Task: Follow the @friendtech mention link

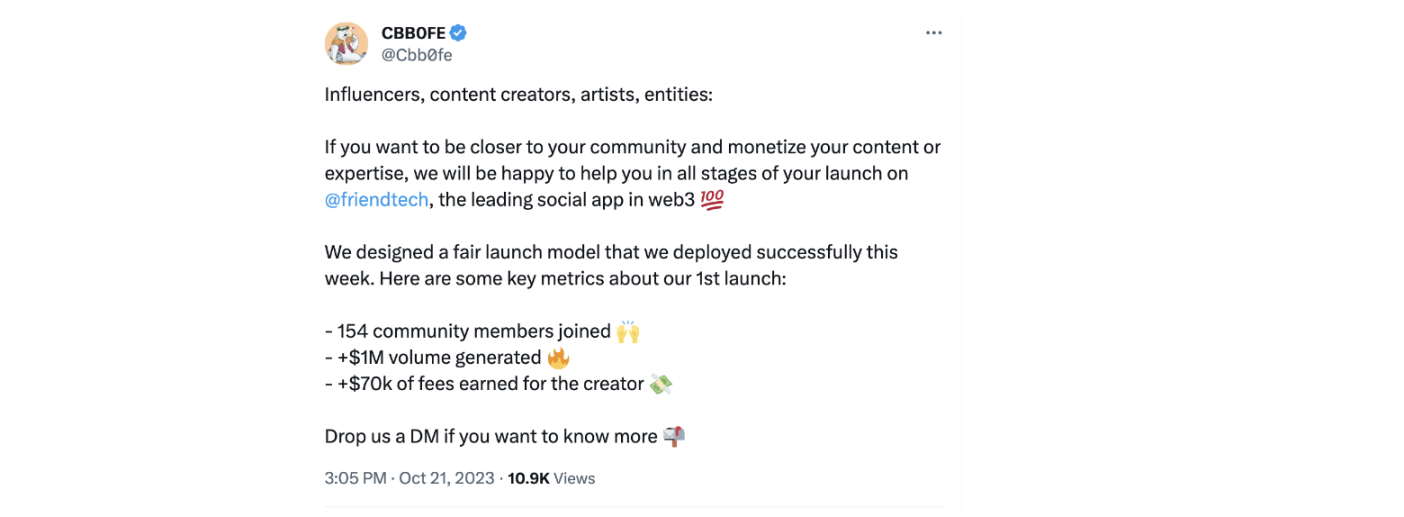Action: point(377,199)
